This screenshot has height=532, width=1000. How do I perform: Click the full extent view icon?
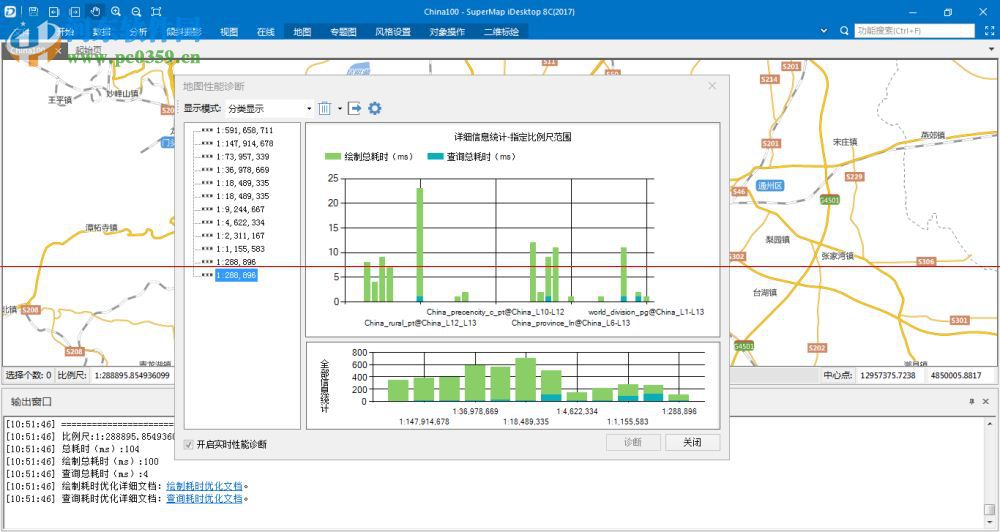pyautogui.click(x=156, y=11)
